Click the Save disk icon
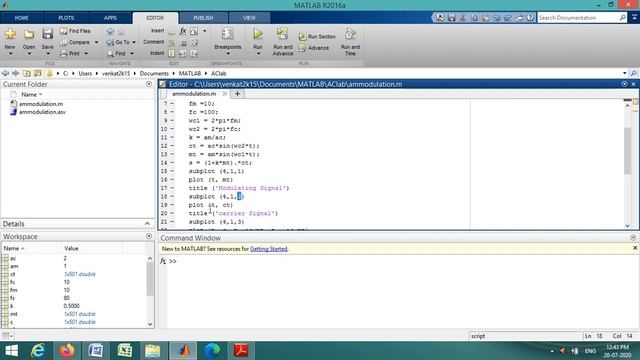This screenshot has height=360, width=640. pyautogui.click(x=47, y=34)
